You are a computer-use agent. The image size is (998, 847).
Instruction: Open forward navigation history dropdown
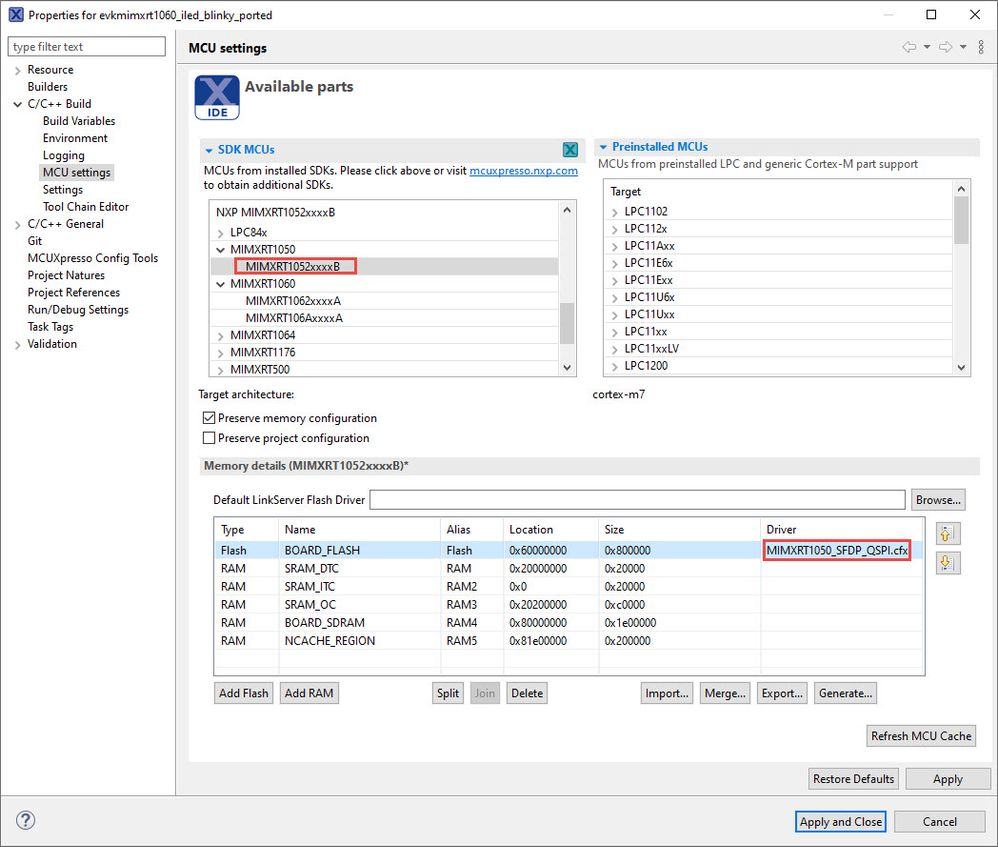click(963, 46)
